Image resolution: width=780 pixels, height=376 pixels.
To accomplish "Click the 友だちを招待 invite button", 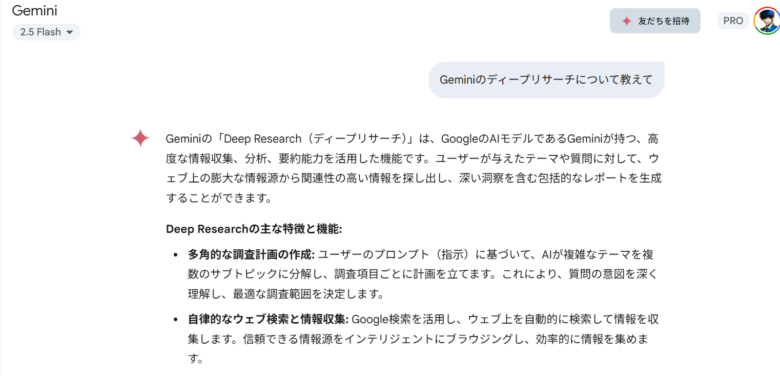I will point(655,21).
